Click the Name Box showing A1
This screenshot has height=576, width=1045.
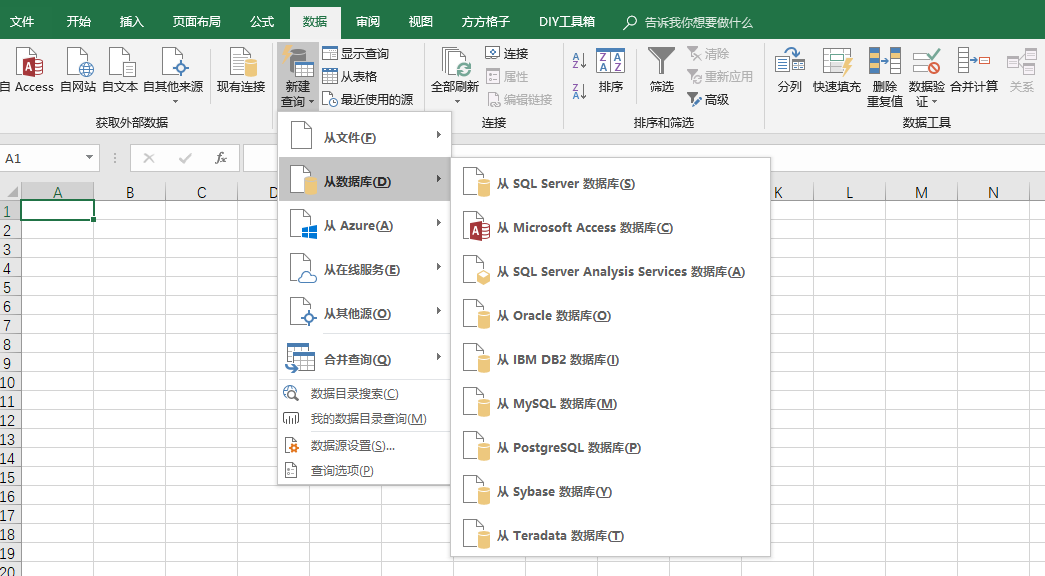click(41, 158)
